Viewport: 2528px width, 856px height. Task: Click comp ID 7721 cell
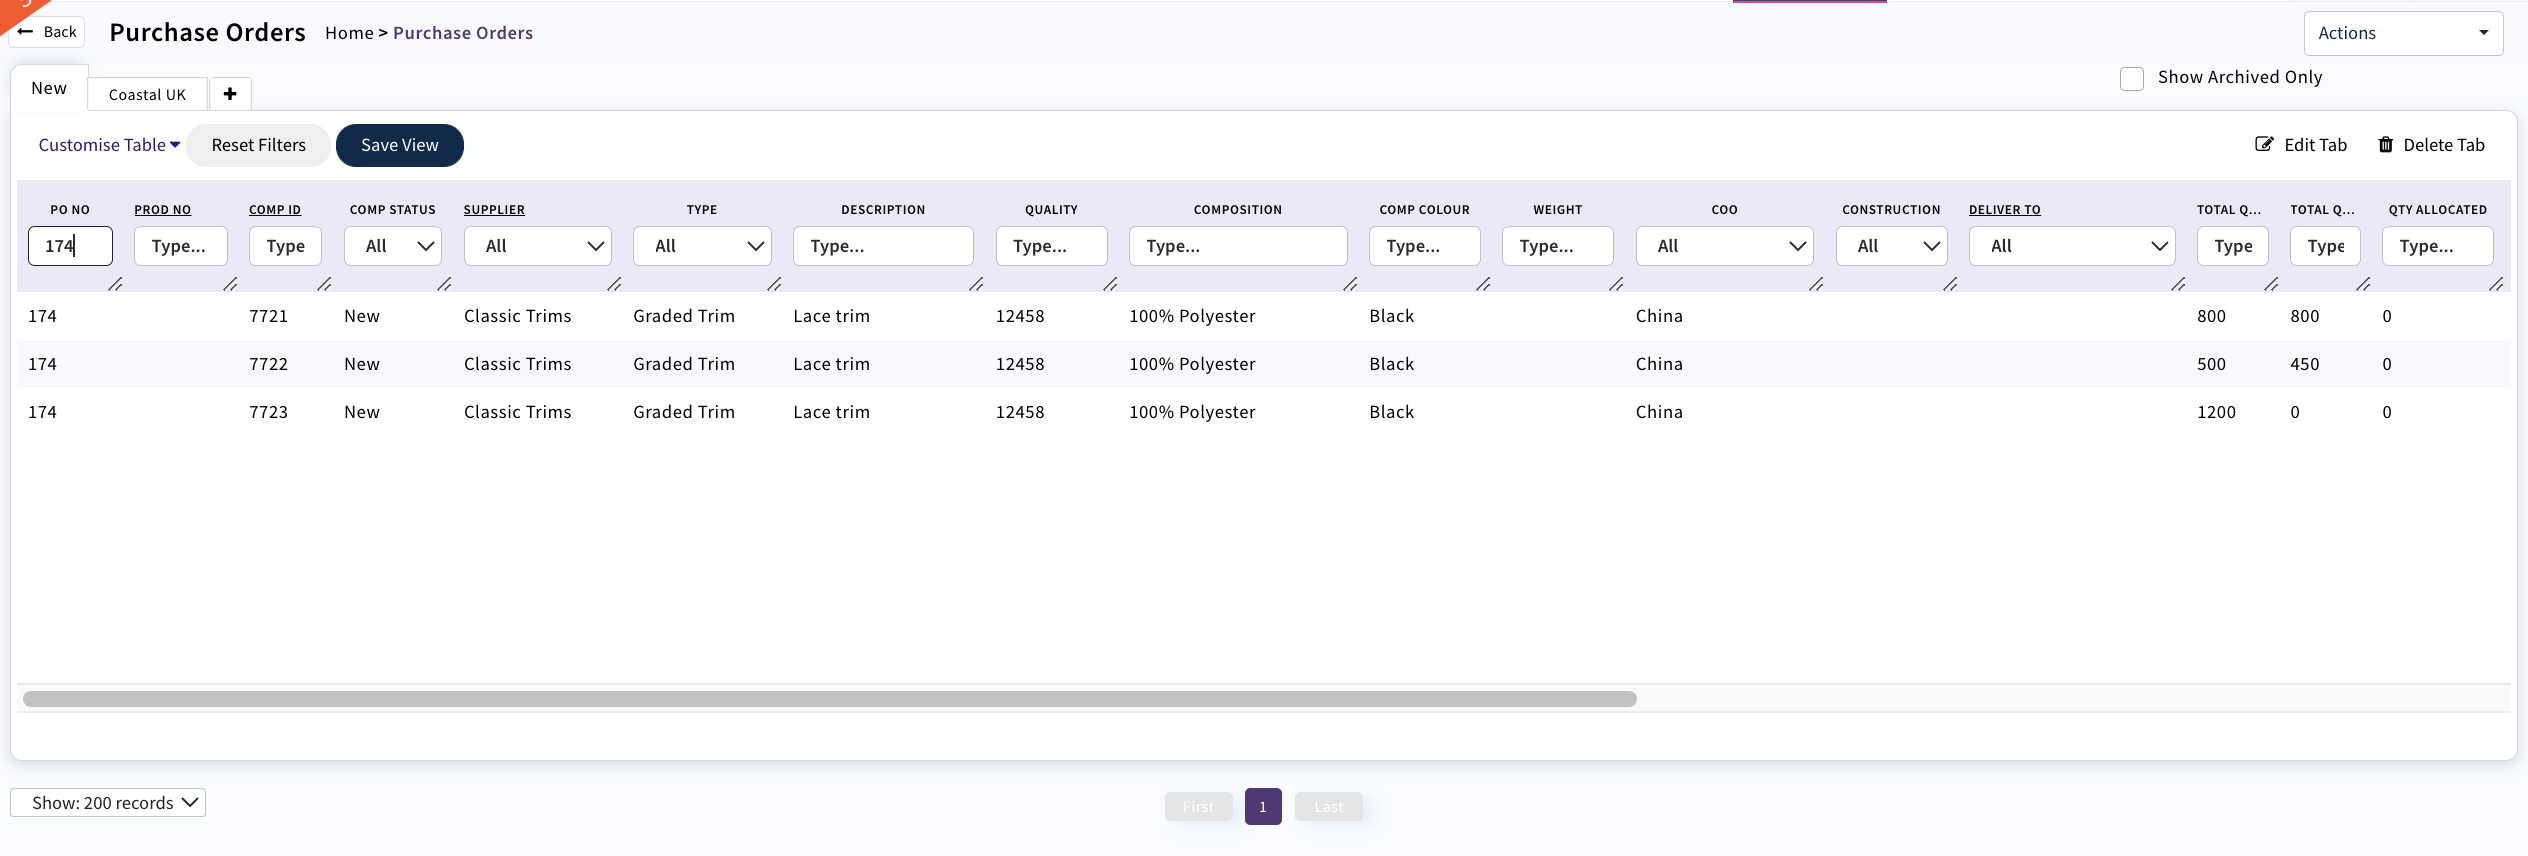click(268, 316)
